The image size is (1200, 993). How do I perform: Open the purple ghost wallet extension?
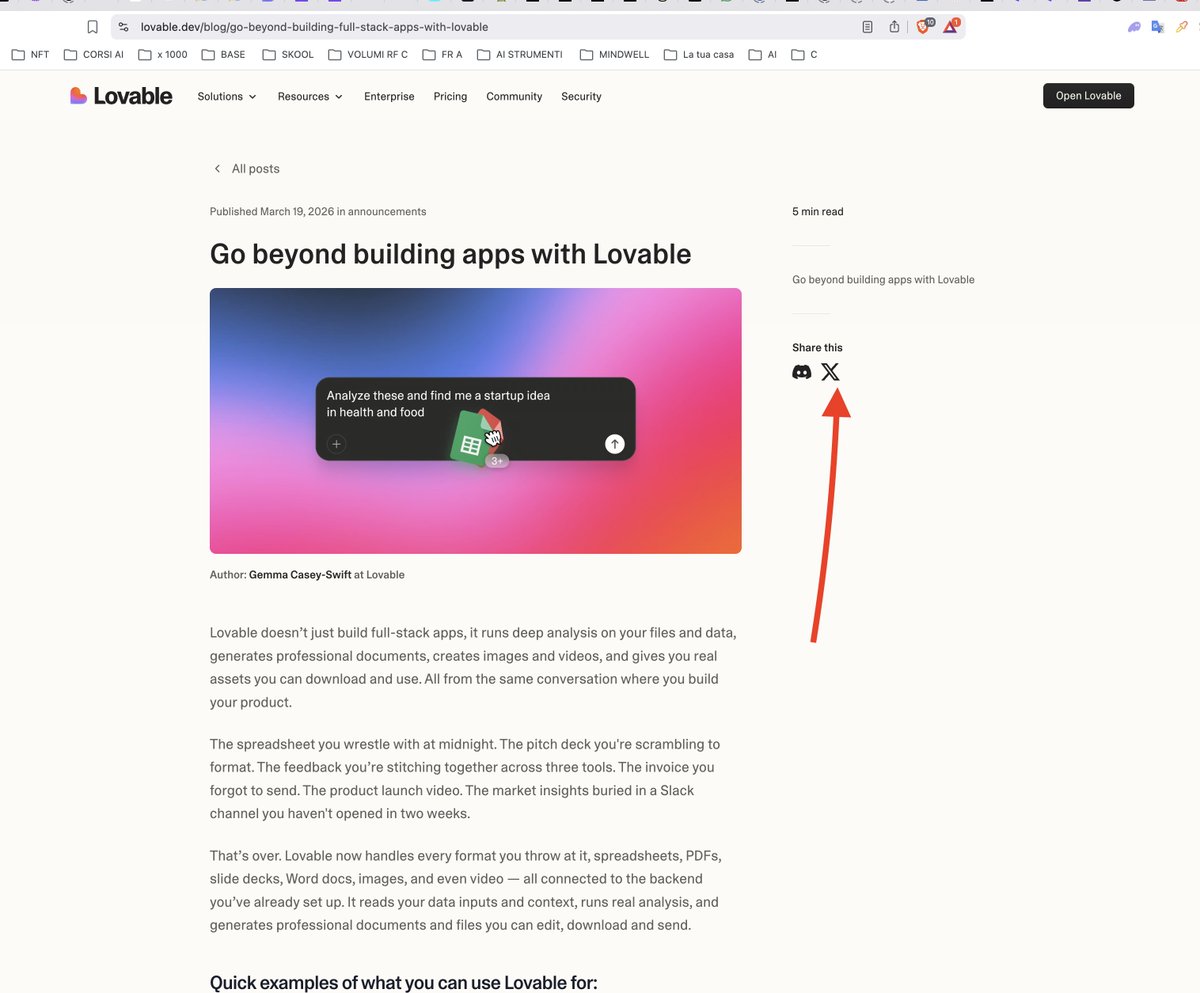coord(1134,27)
